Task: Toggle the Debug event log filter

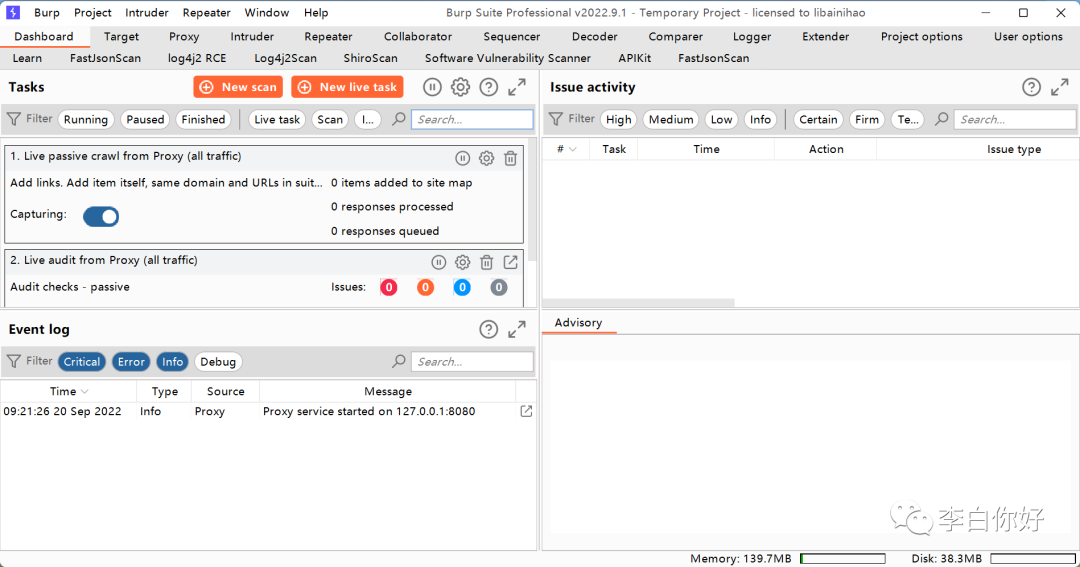Action: click(218, 362)
